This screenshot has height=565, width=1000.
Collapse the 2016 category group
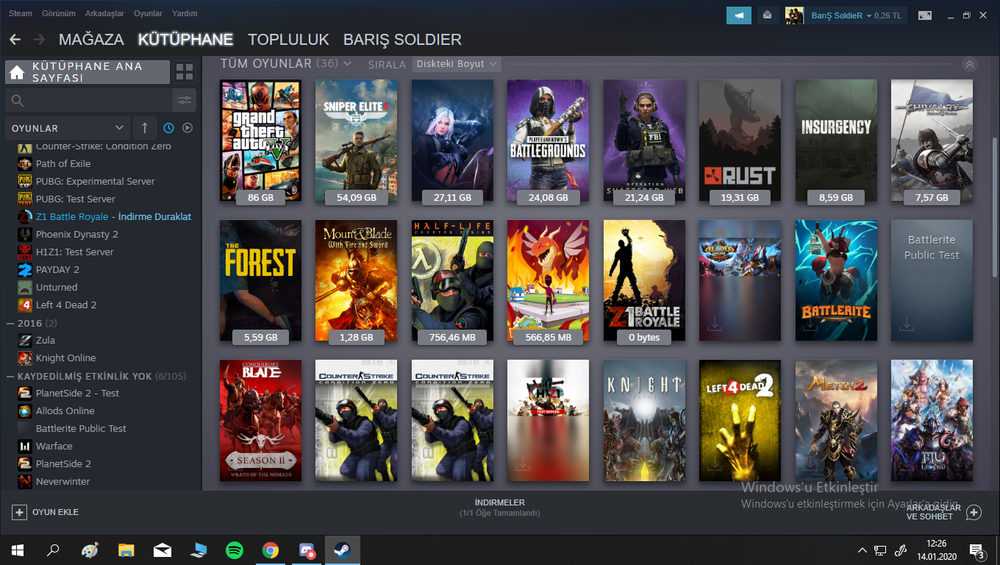[x=10, y=323]
